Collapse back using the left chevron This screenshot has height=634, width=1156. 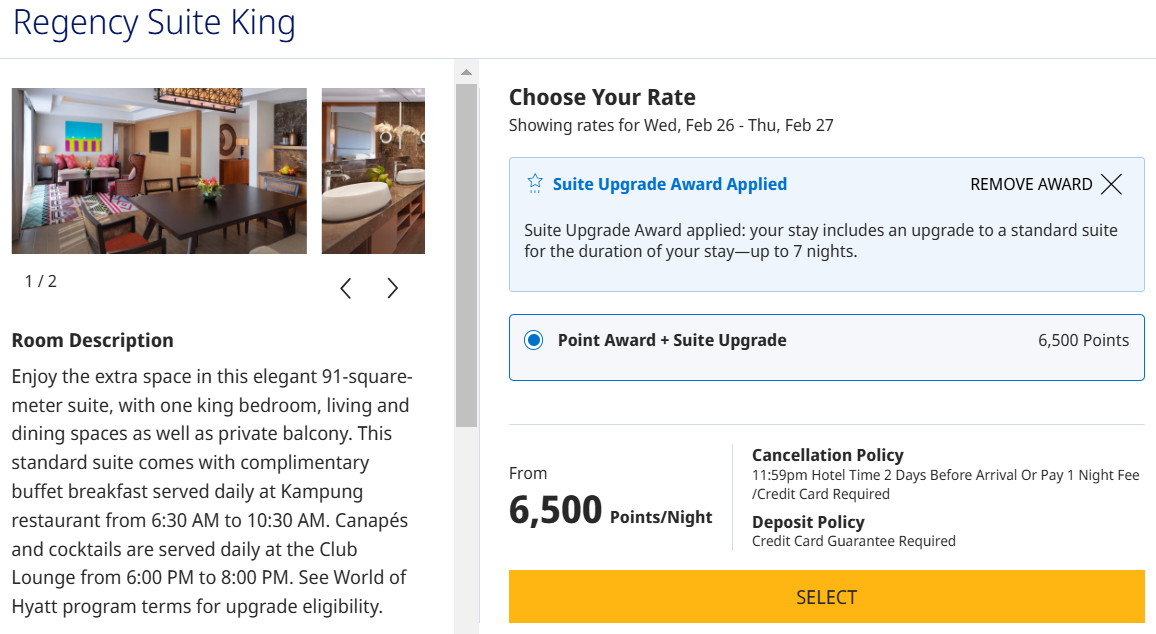point(345,288)
